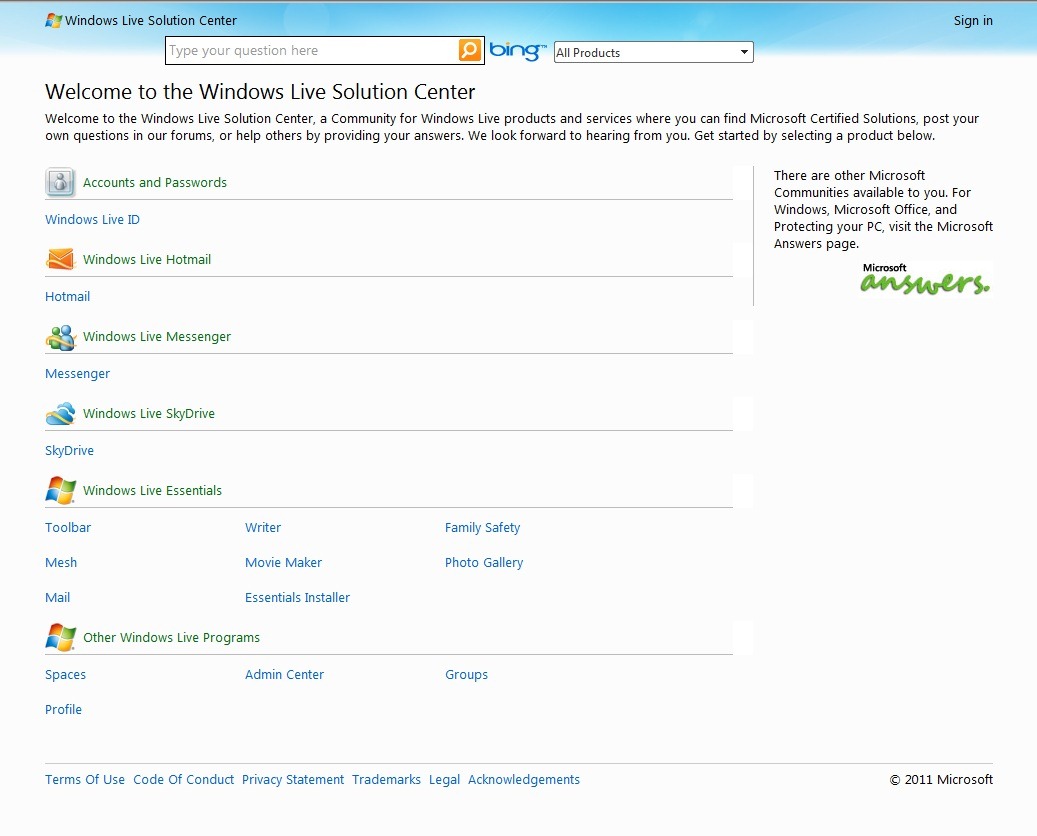Viewport: 1037px width, 836px height.
Task: Click the Other Windows Live Programs icon
Action: pyautogui.click(x=61, y=638)
